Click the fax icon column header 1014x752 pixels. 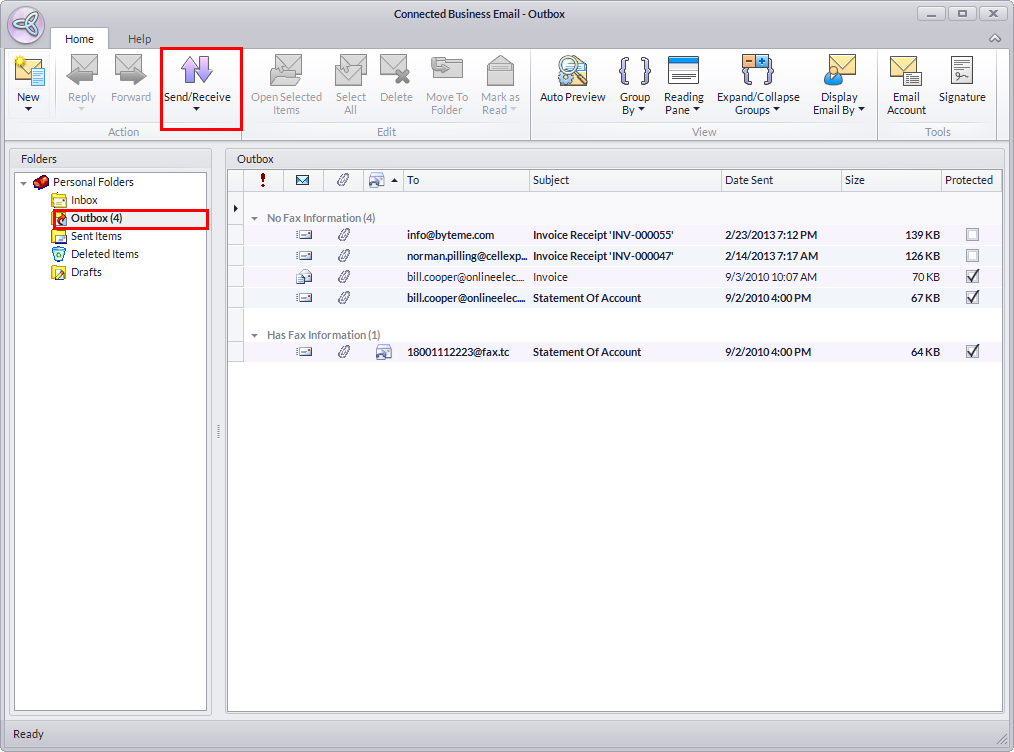coord(376,180)
